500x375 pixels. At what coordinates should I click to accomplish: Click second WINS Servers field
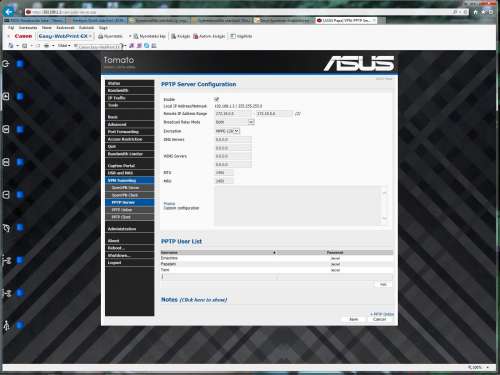coord(233,164)
